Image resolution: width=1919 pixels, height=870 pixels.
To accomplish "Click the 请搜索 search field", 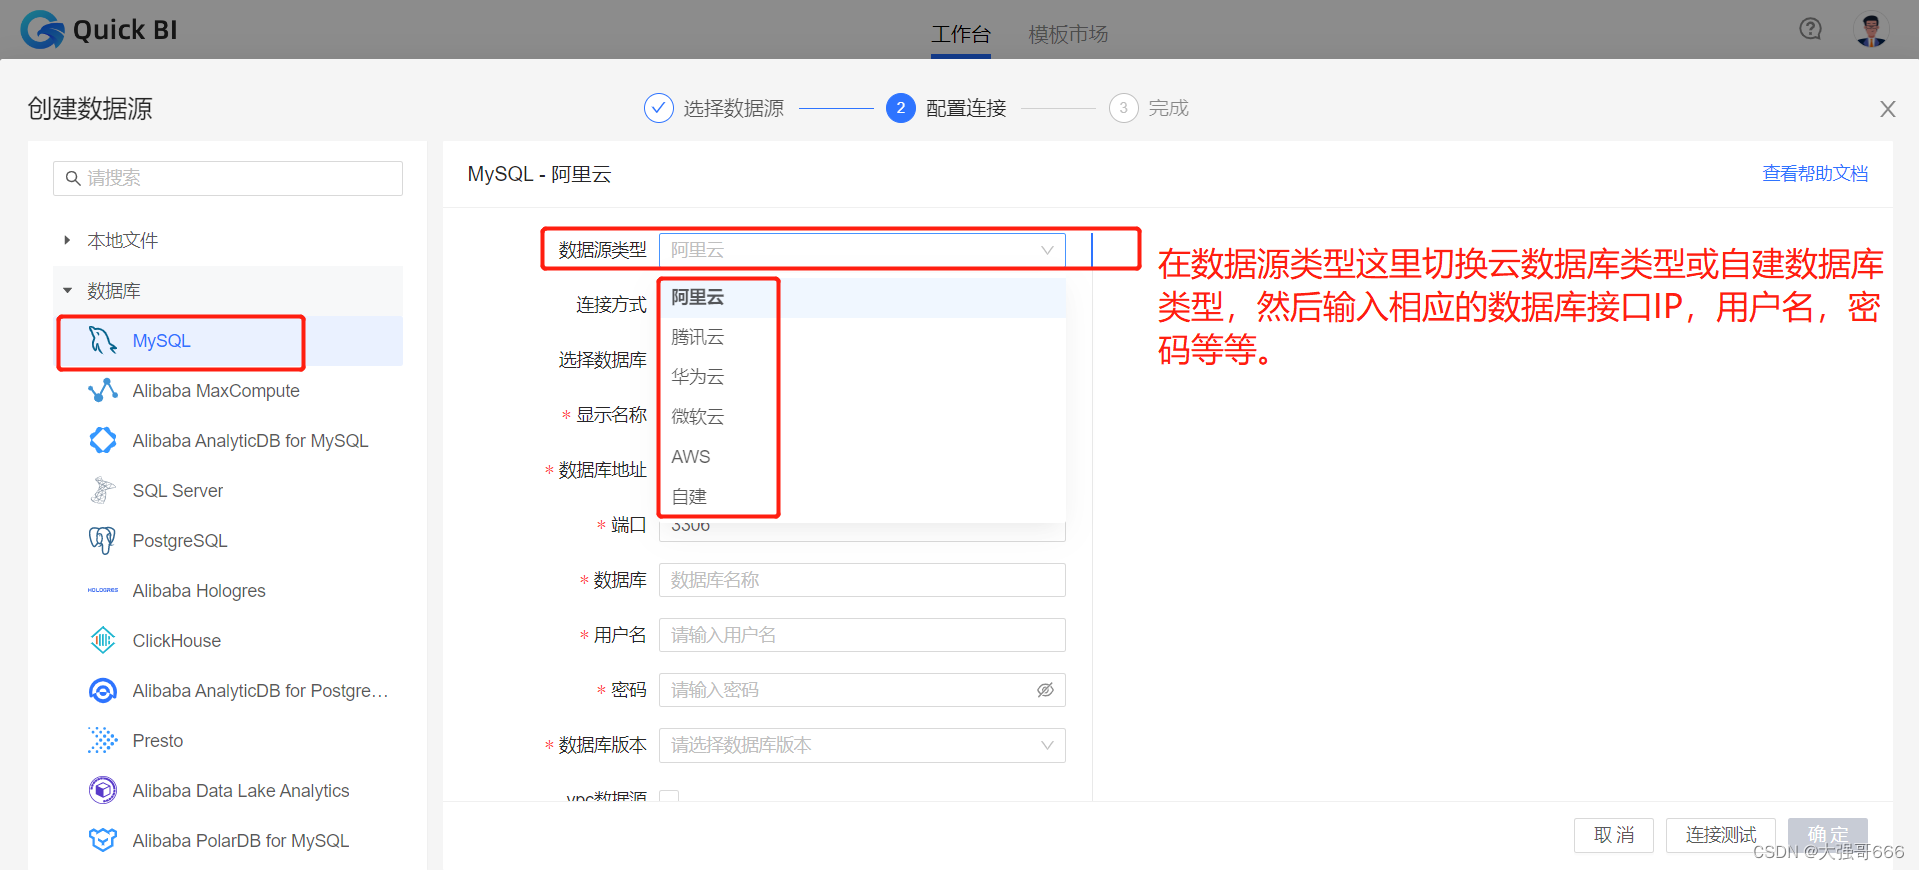I will [228, 179].
